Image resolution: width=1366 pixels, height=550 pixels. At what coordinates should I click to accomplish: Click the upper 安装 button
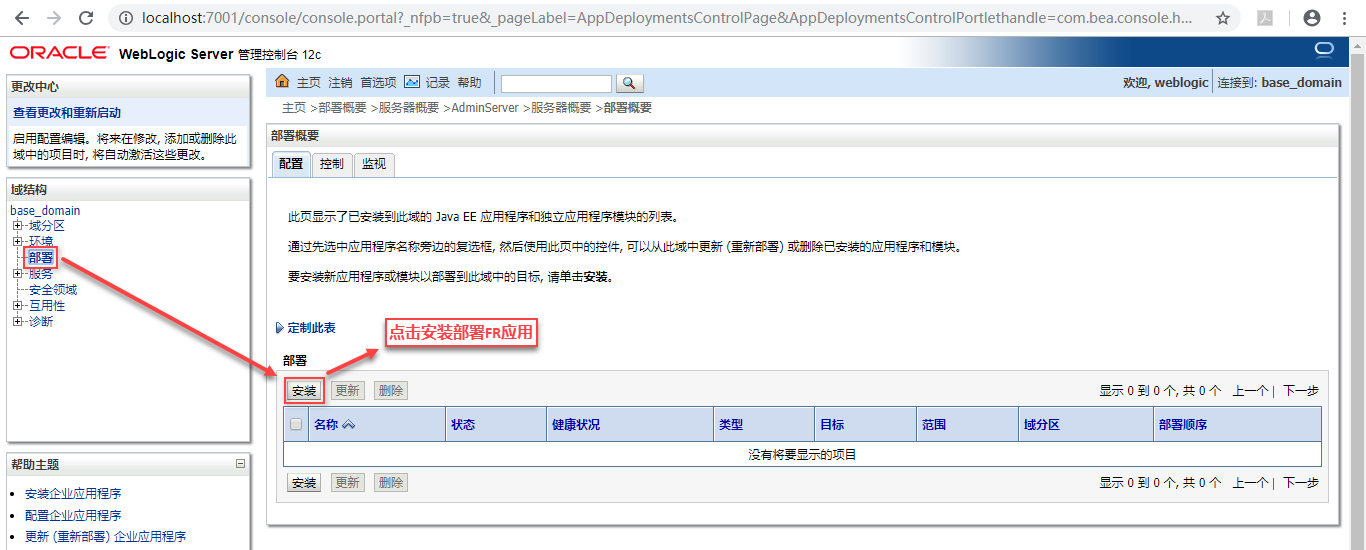(304, 391)
